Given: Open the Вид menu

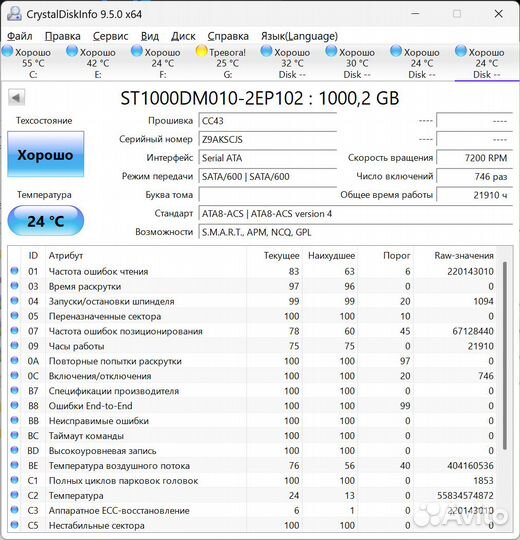Looking at the screenshot, I should click(x=150, y=36).
